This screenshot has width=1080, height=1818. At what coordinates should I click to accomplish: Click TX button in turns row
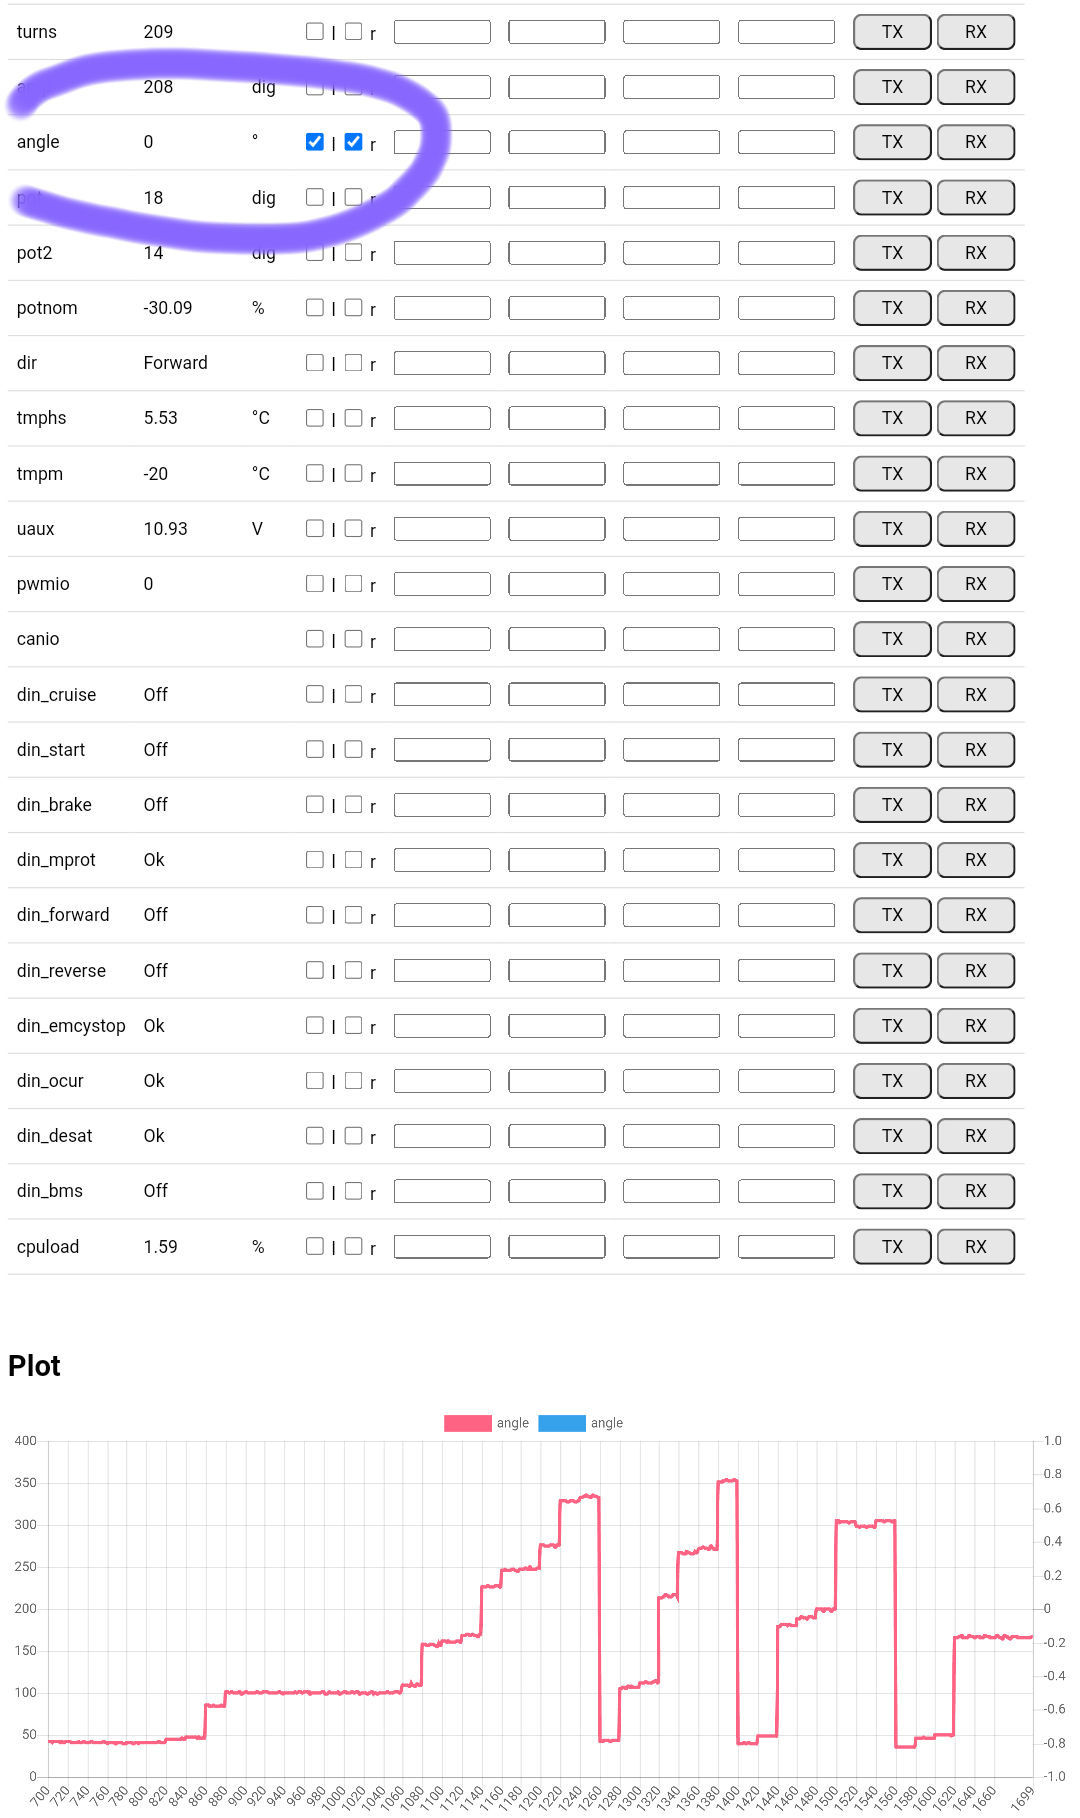pos(892,32)
